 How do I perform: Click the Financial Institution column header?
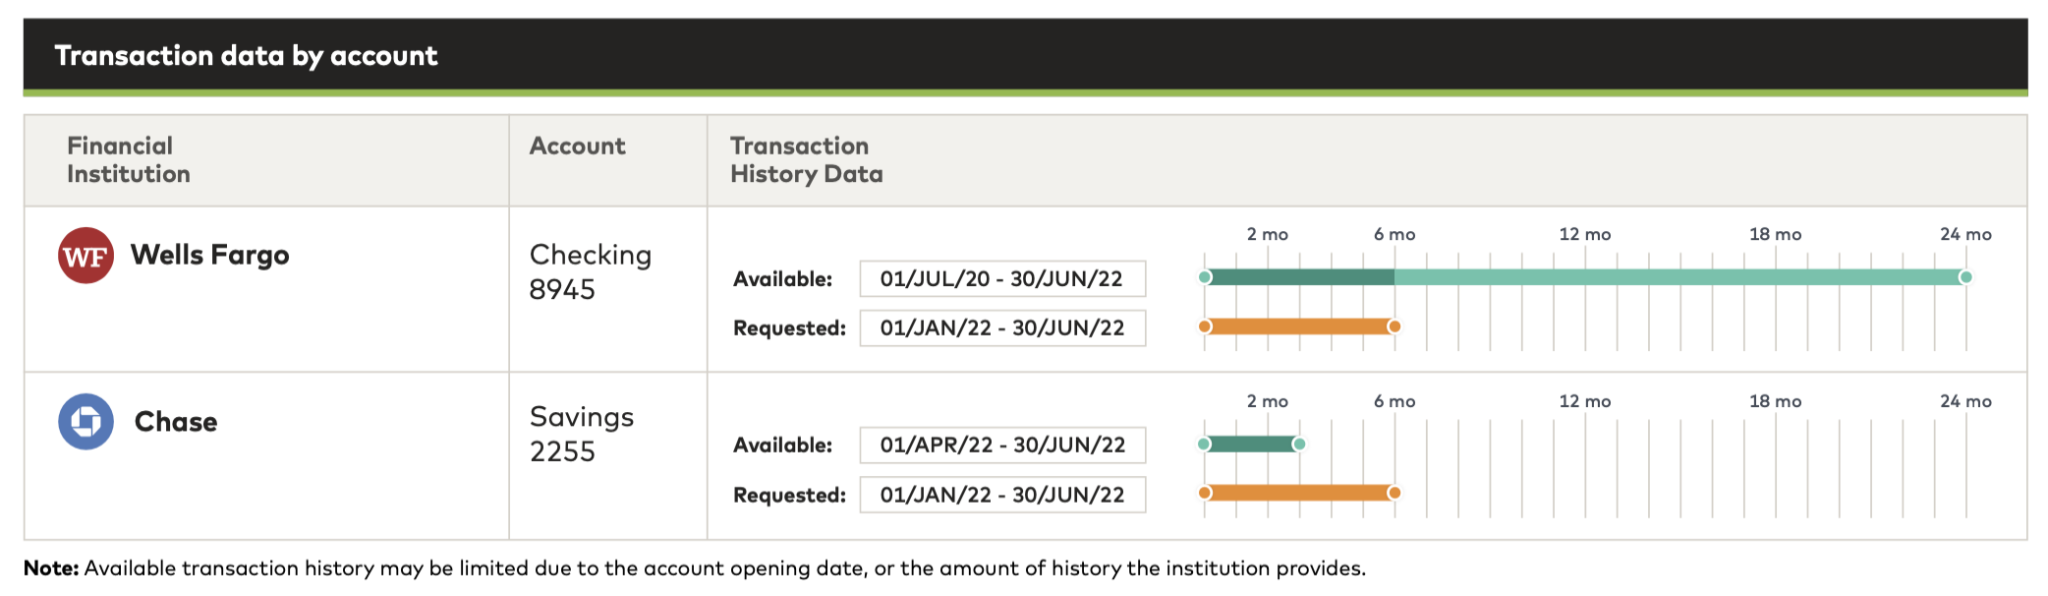(128, 160)
